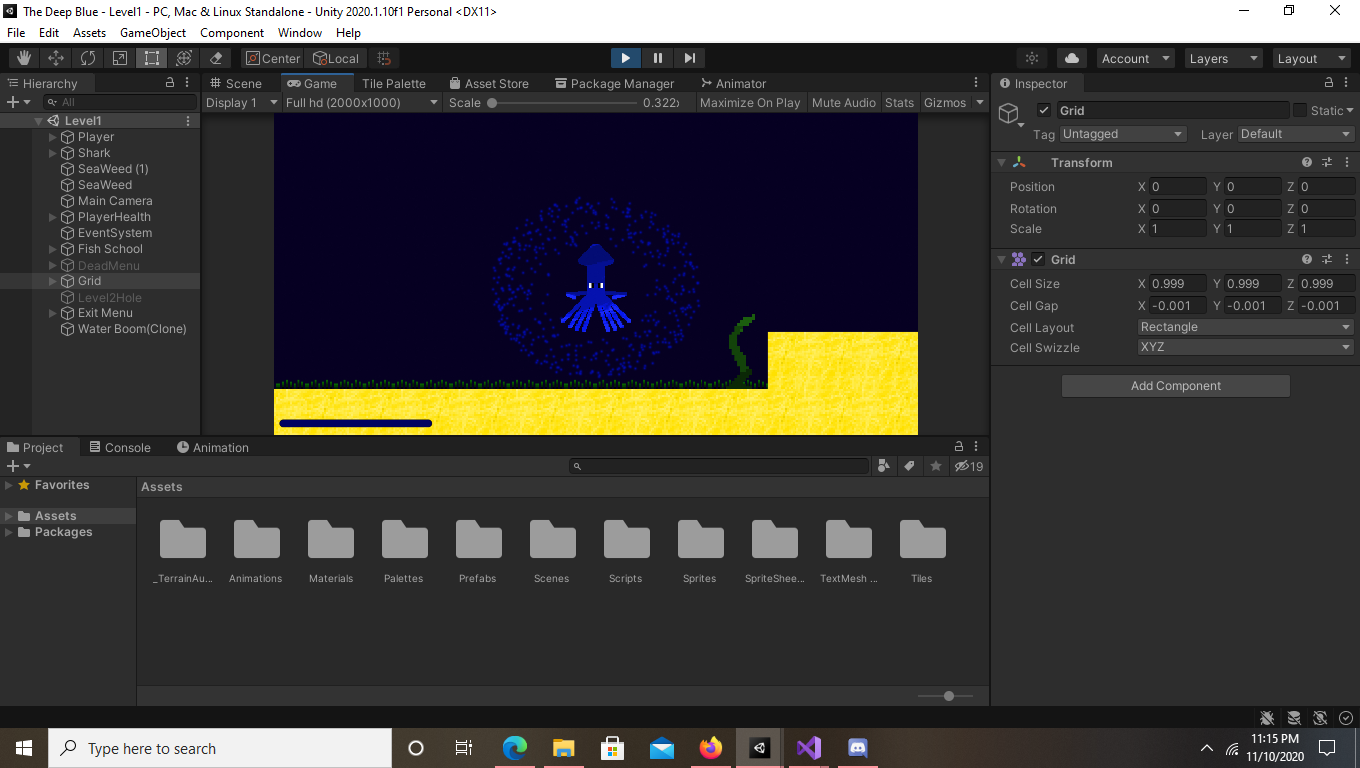Toggle Mute Audio

[x=844, y=102]
